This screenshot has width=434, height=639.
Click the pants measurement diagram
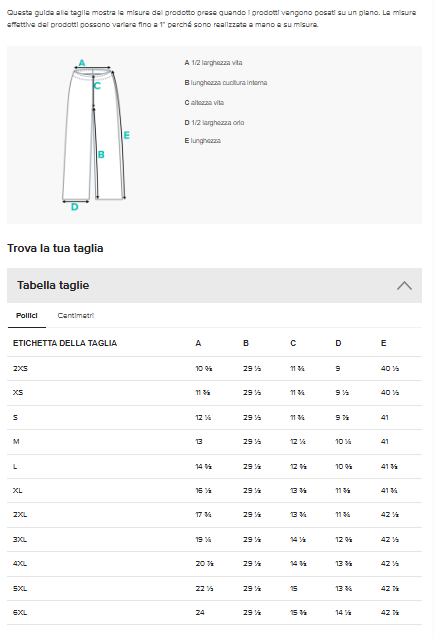coord(95,135)
